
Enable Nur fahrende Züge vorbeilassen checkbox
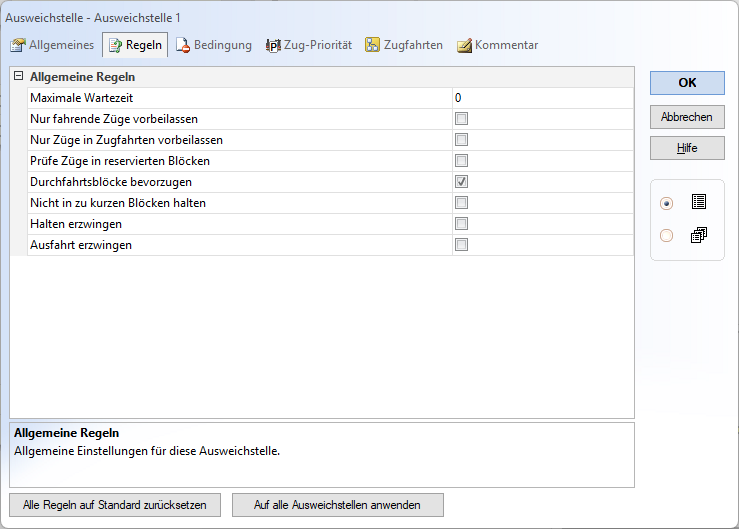point(461,119)
